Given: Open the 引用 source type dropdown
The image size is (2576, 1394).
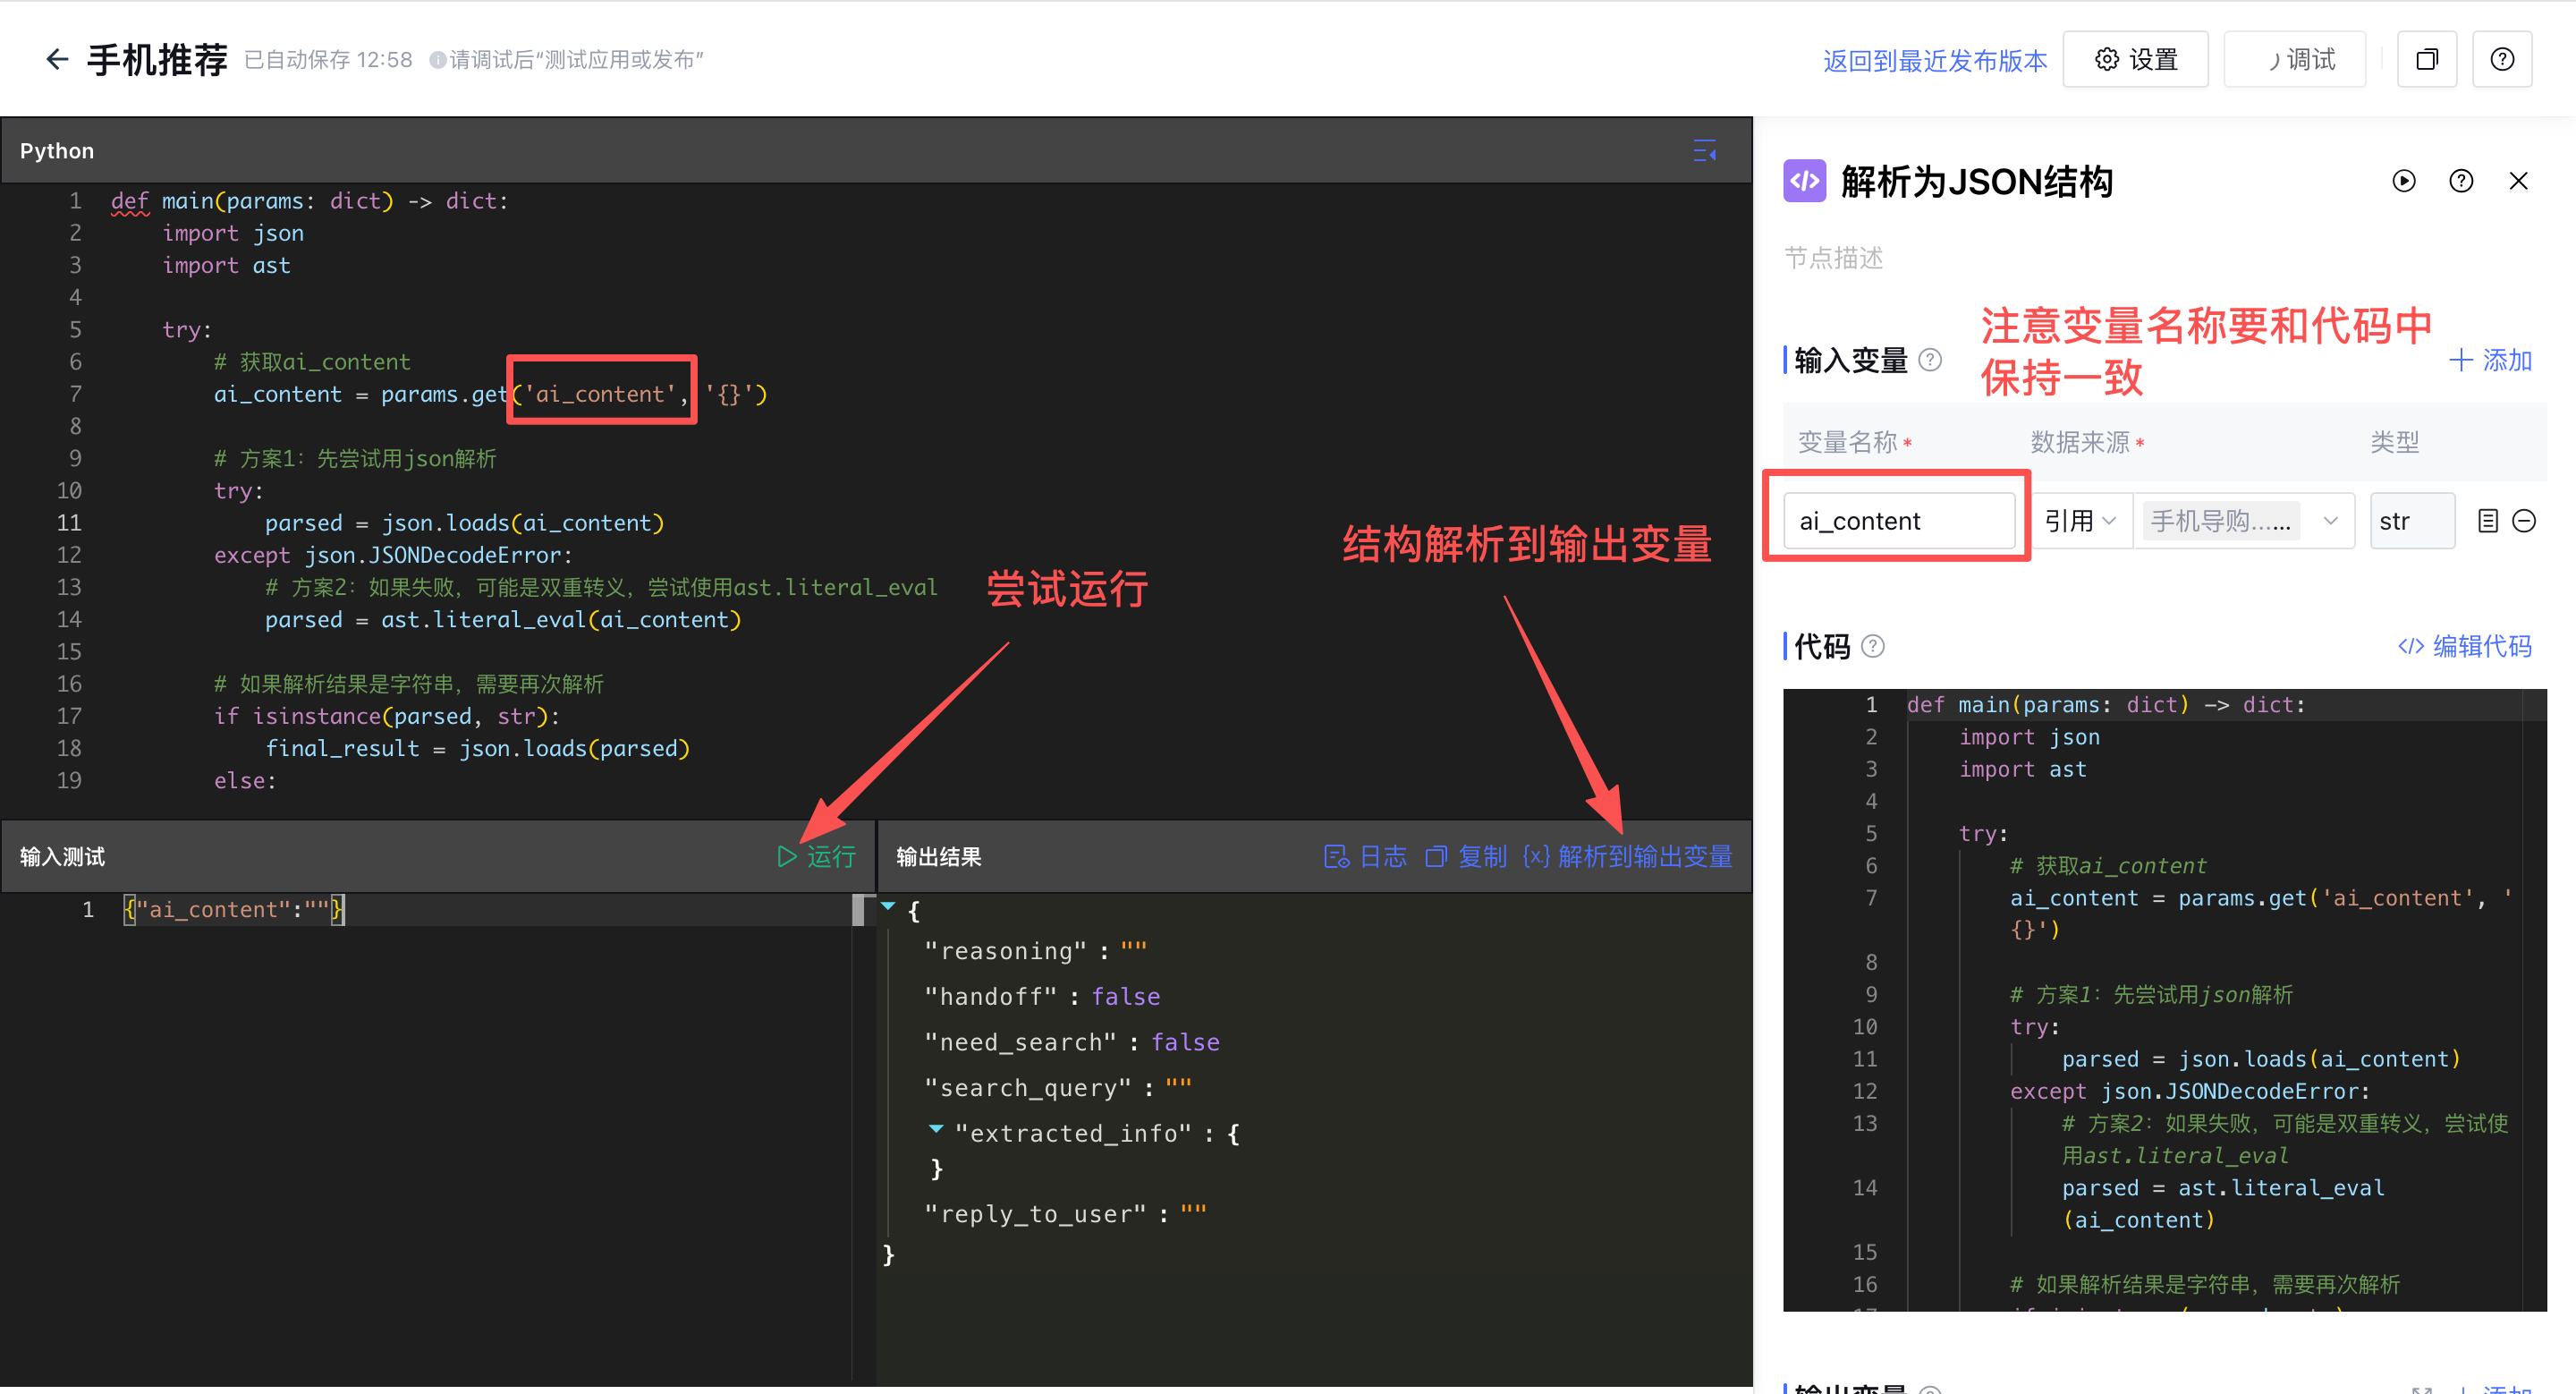Looking at the screenshot, I should [2080, 521].
